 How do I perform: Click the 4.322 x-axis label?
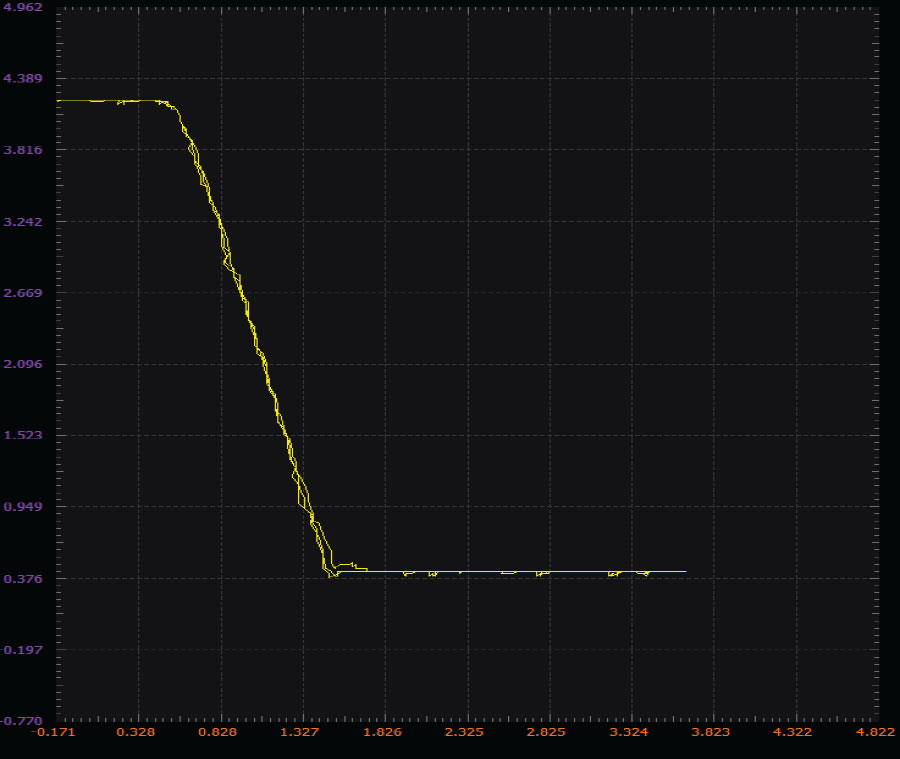793,732
